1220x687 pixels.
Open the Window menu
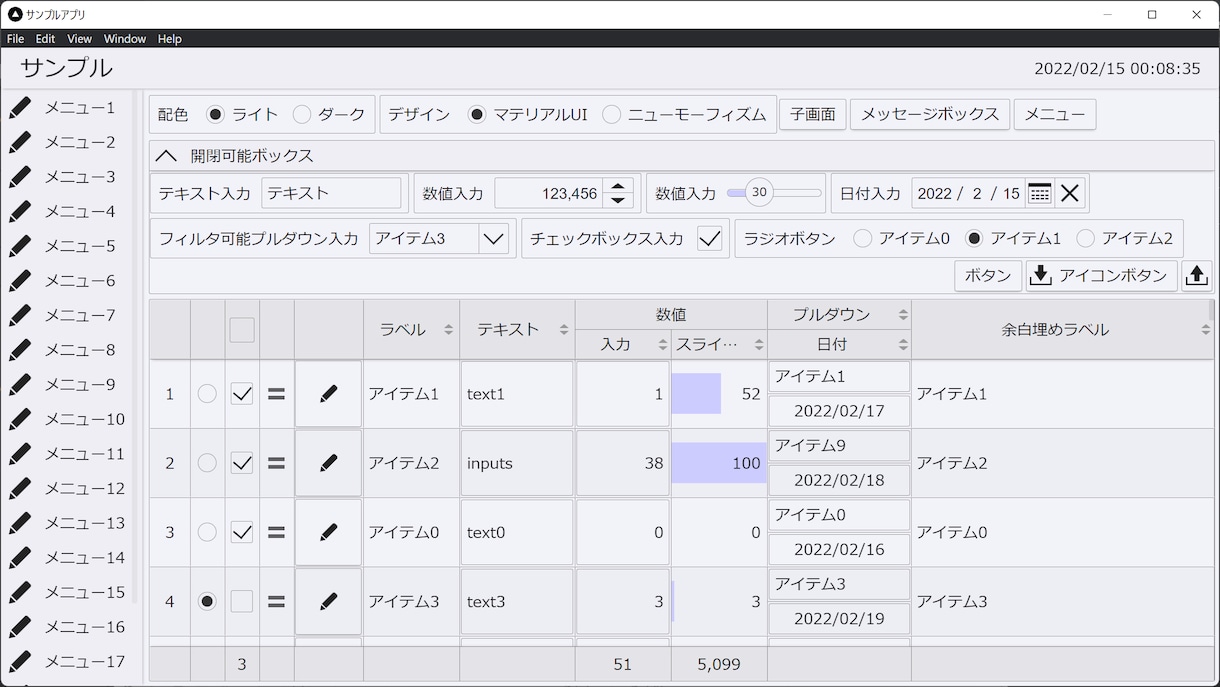click(x=125, y=39)
